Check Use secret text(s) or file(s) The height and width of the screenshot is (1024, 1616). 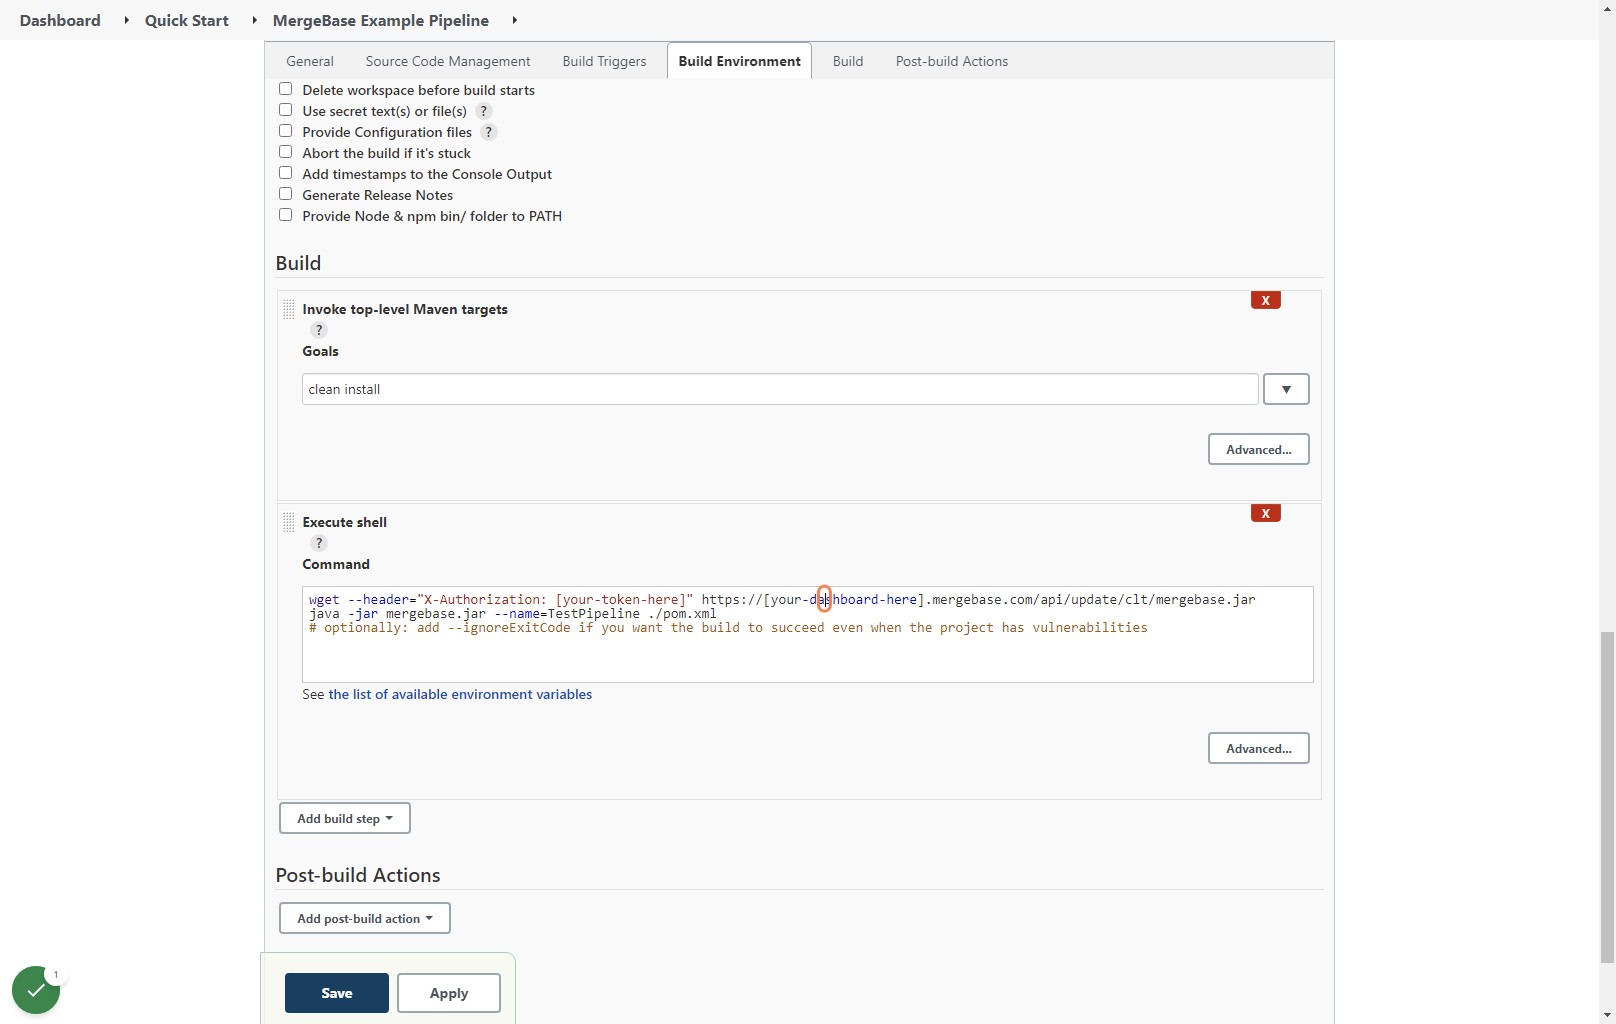pos(285,110)
